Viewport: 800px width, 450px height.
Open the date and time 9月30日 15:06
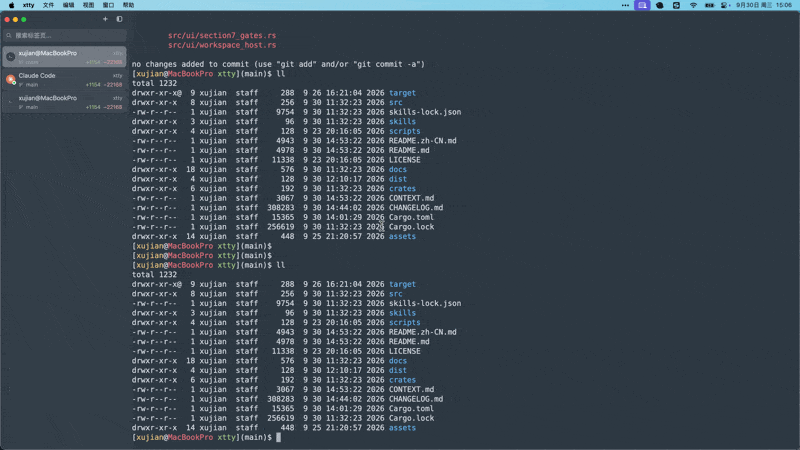tap(764, 5)
